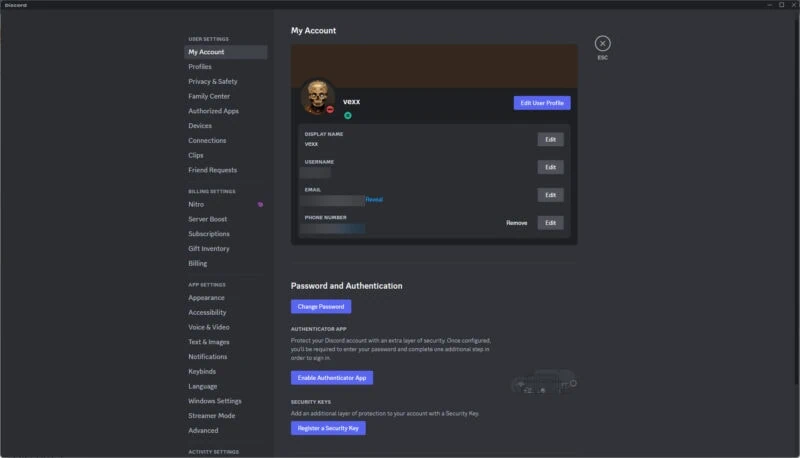Select Server Boost
Viewport: 800px width, 458px height.
point(226,219)
